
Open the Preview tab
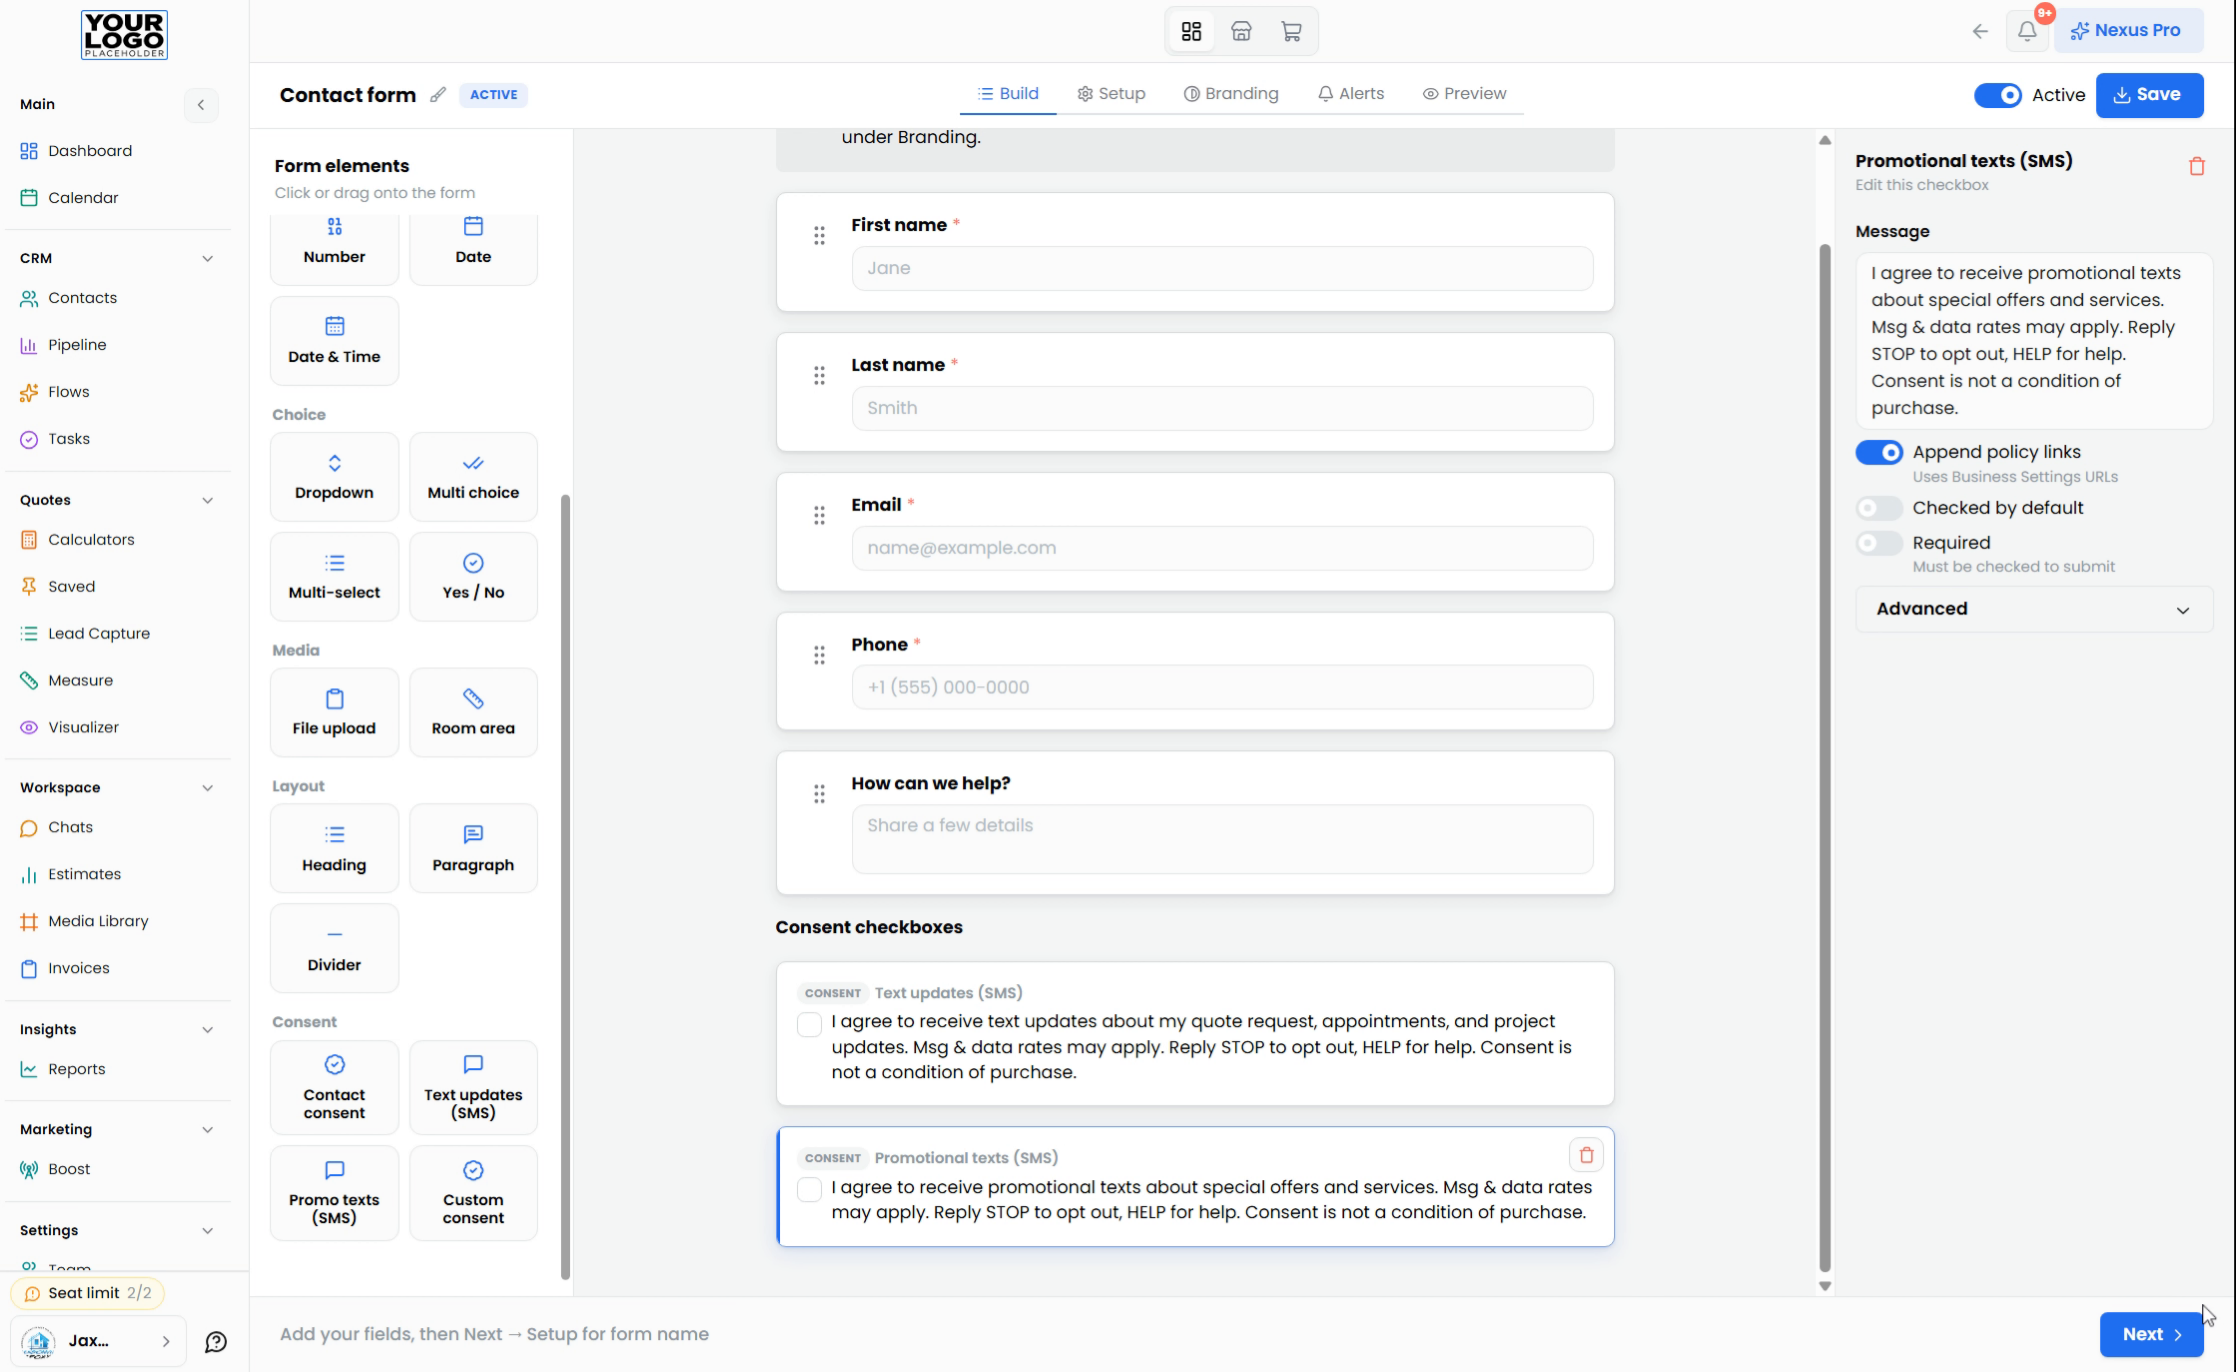1464,94
